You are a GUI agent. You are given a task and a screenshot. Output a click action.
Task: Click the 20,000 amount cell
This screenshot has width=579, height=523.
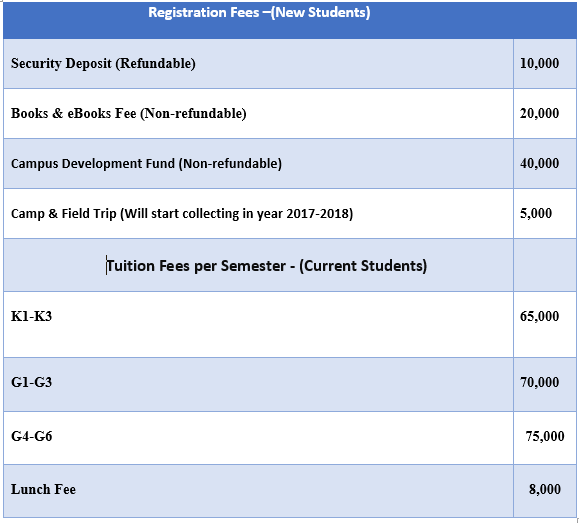pyautogui.click(x=545, y=113)
